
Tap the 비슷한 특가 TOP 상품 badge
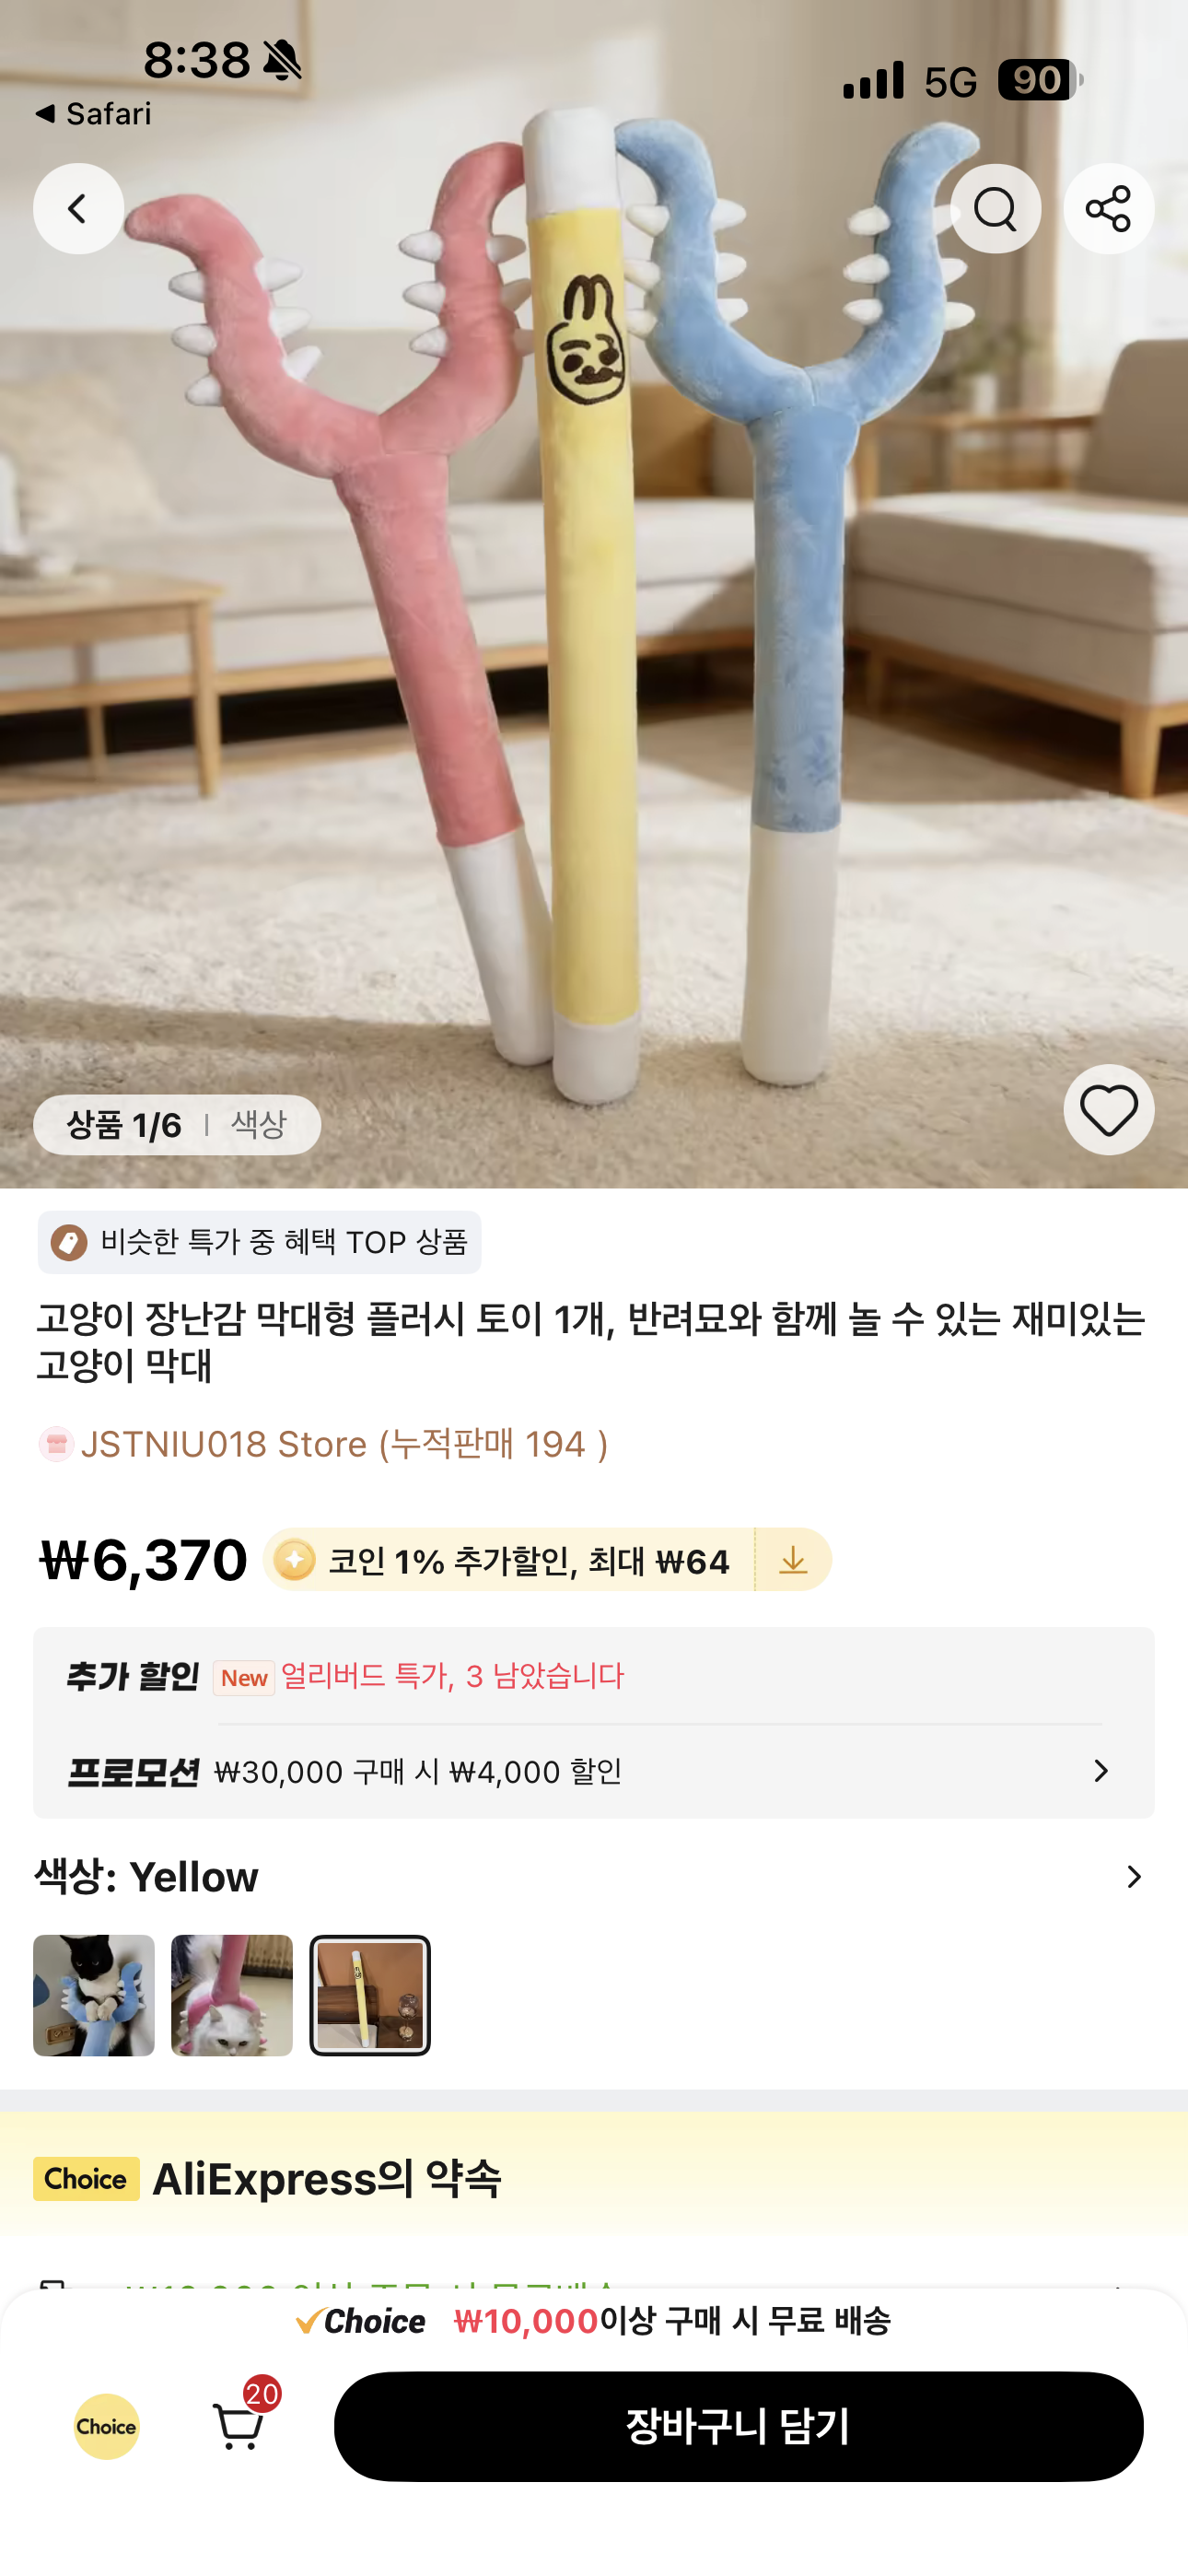[x=259, y=1242]
